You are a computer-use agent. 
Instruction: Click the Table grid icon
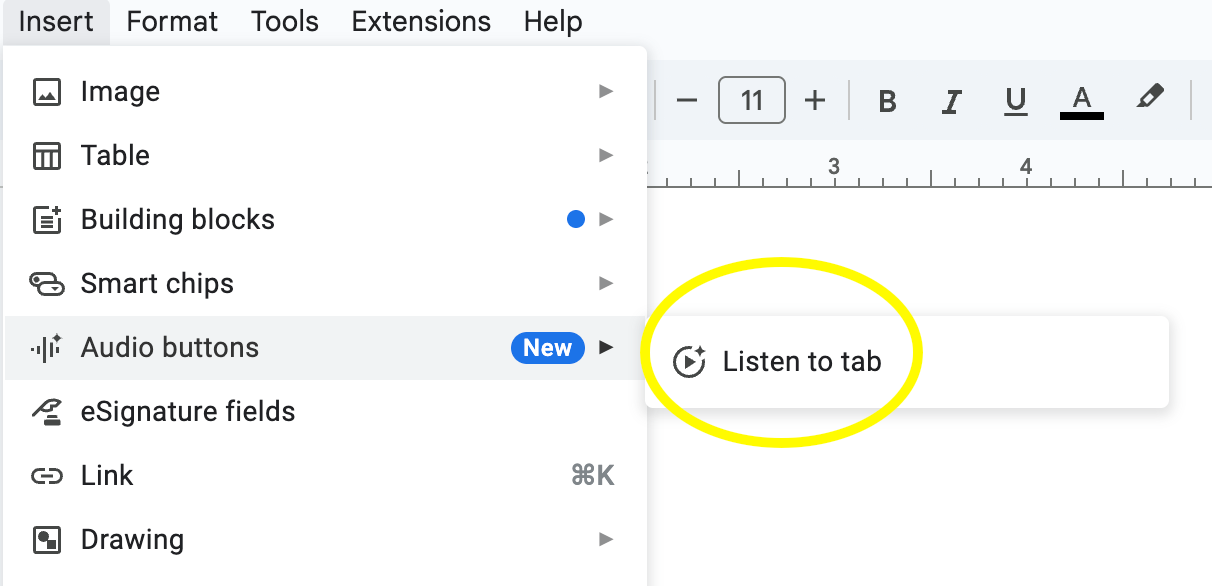tap(47, 156)
